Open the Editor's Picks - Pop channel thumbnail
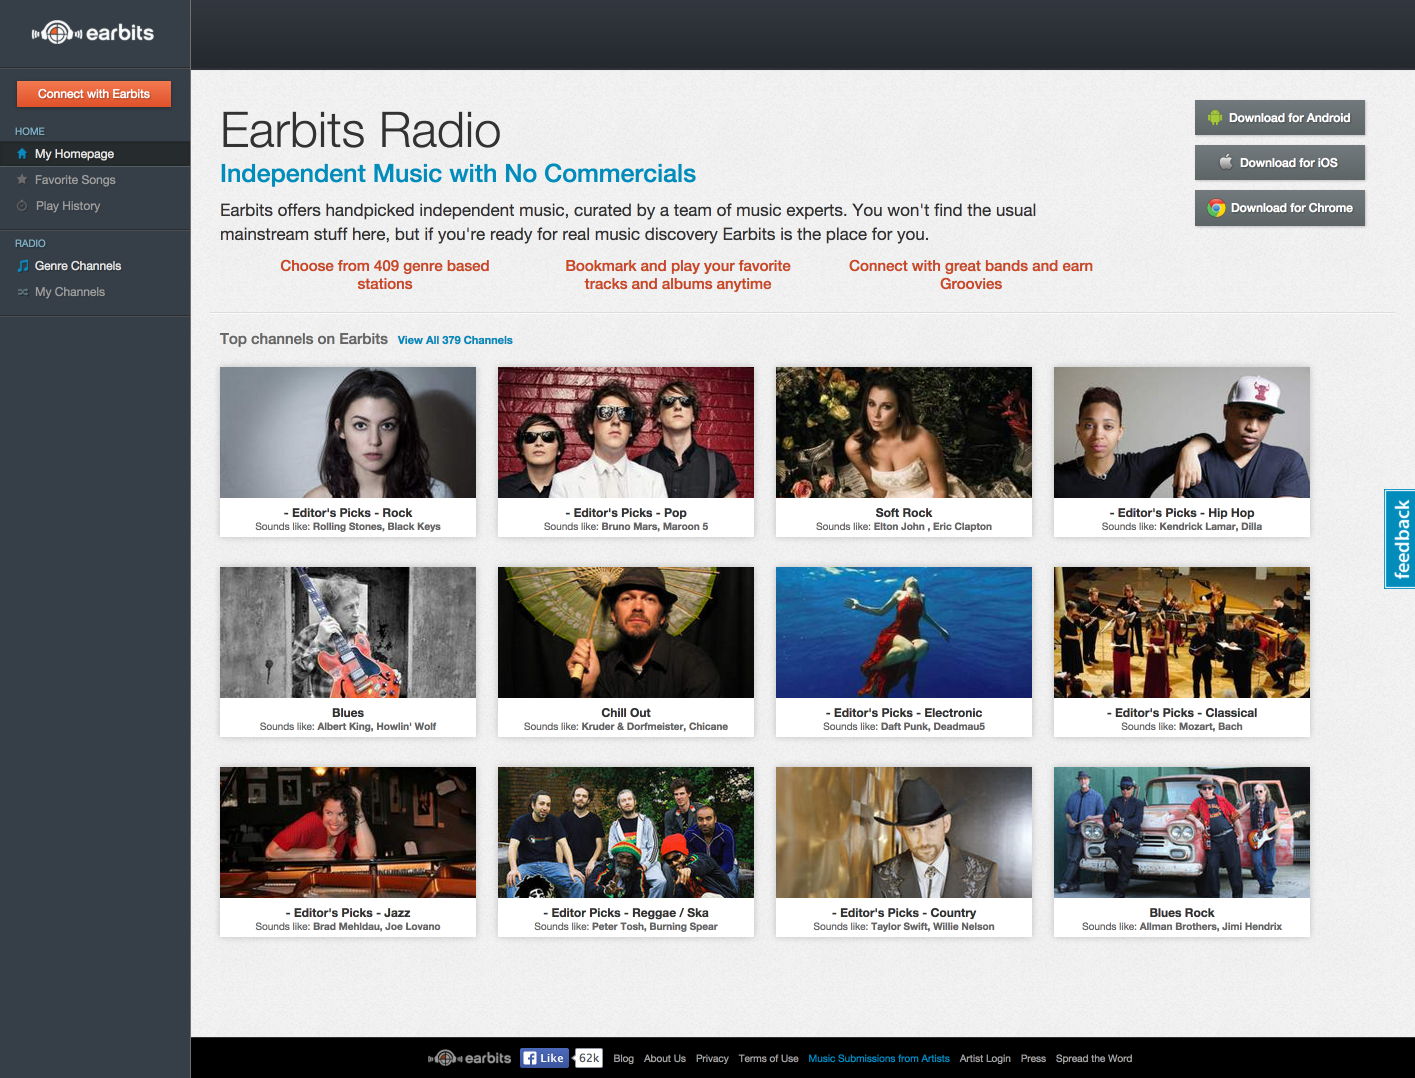This screenshot has height=1078, width=1415. 626,432
